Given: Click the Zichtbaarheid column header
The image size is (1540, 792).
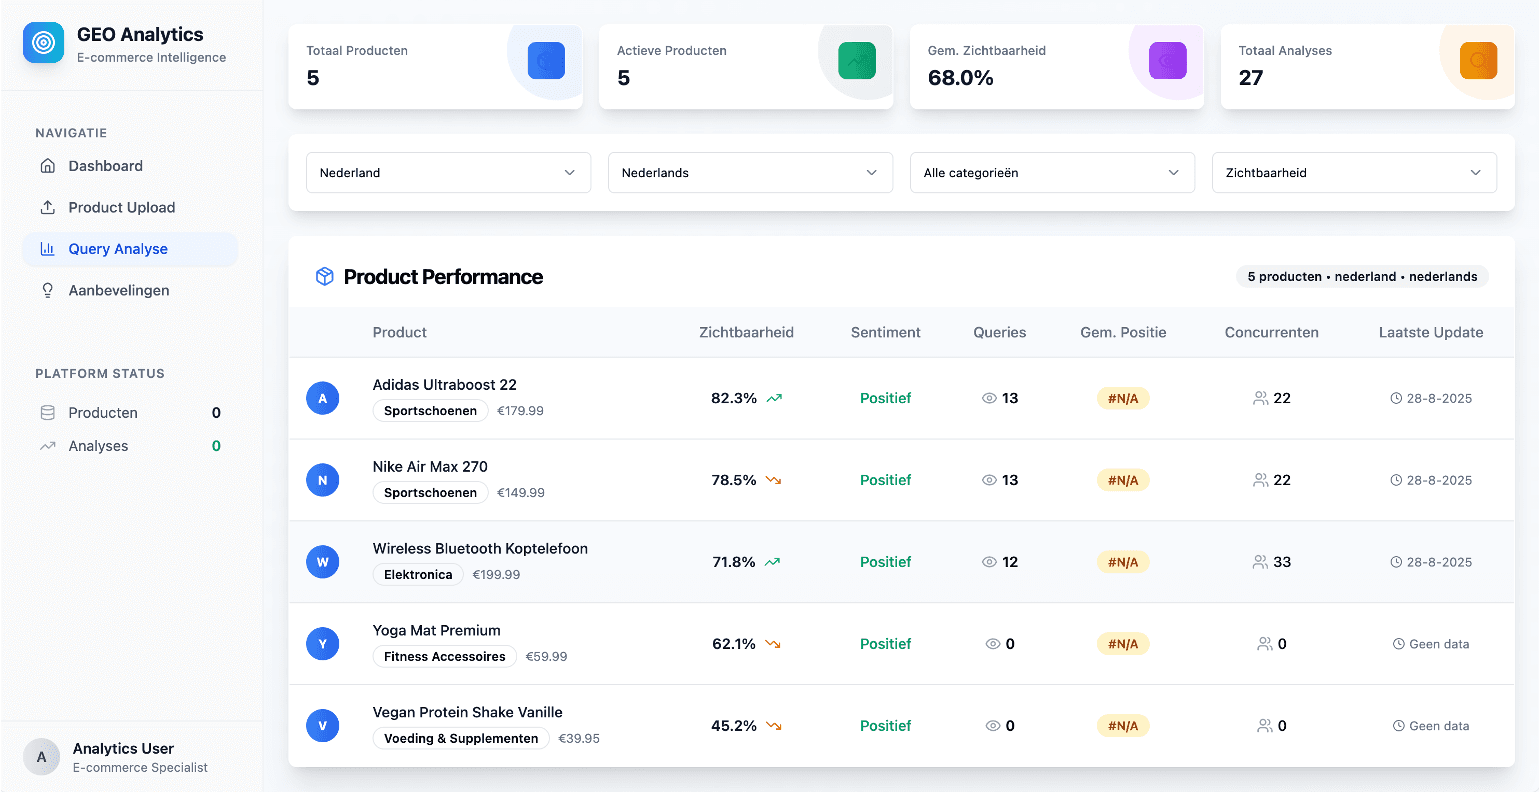Looking at the screenshot, I should pyautogui.click(x=746, y=332).
